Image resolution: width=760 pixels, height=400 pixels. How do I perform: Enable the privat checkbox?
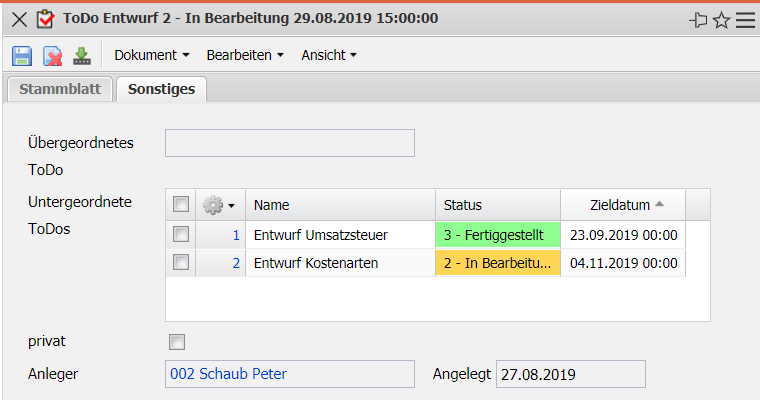(178, 342)
